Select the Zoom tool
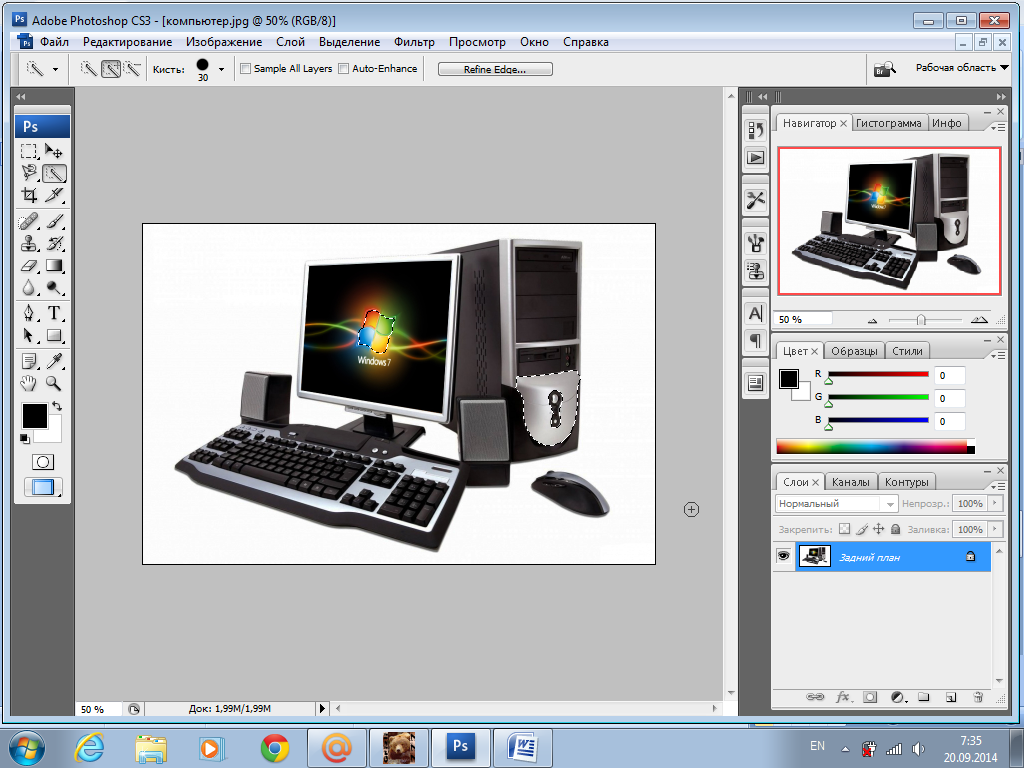Viewport: 1024px width, 768px height. 54,383
